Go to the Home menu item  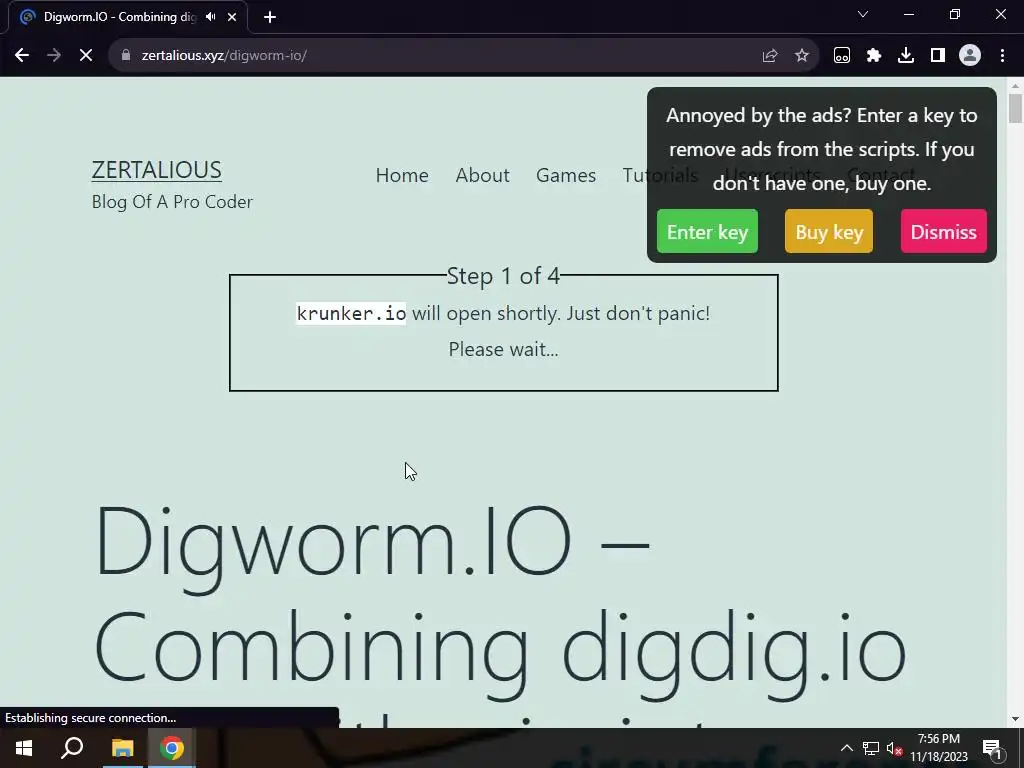point(402,175)
